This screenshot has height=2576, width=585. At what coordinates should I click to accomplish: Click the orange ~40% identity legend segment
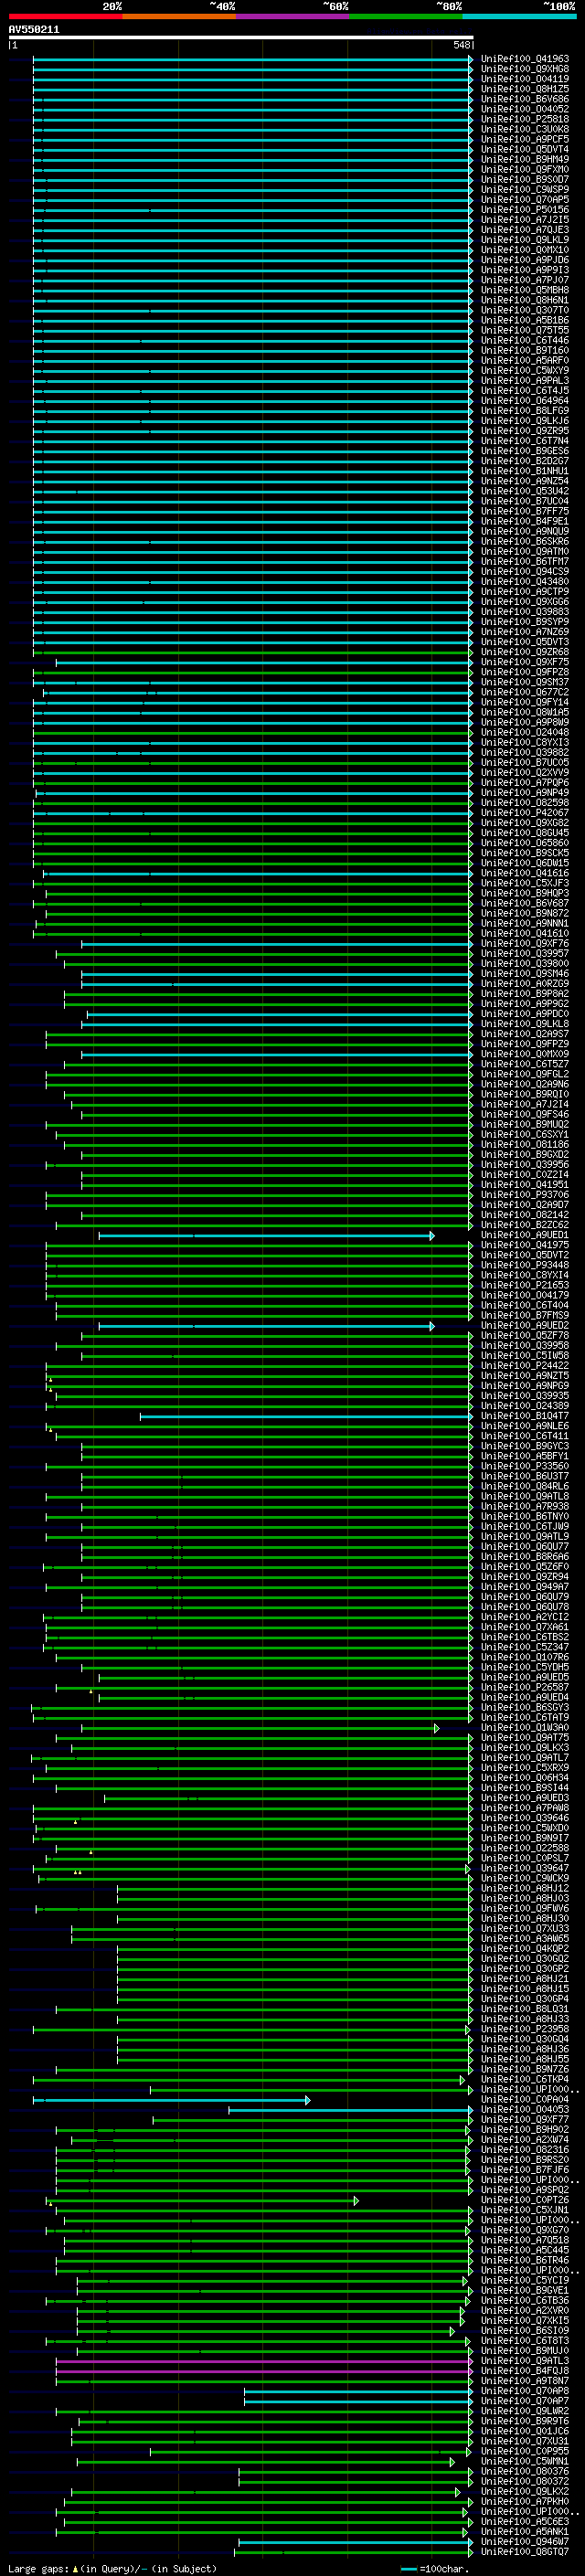tap(179, 16)
